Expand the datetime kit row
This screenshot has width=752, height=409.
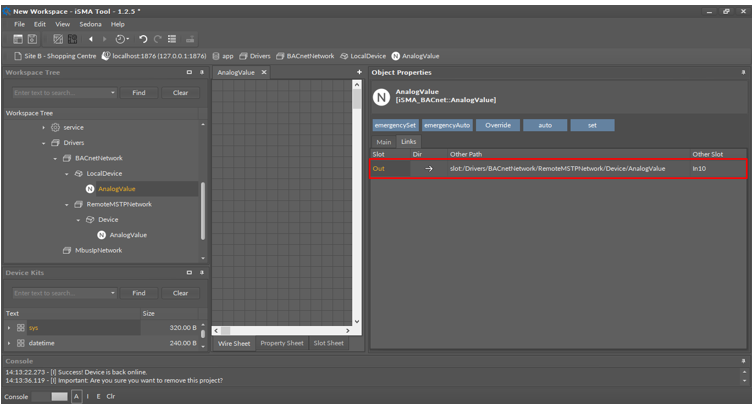[9, 343]
